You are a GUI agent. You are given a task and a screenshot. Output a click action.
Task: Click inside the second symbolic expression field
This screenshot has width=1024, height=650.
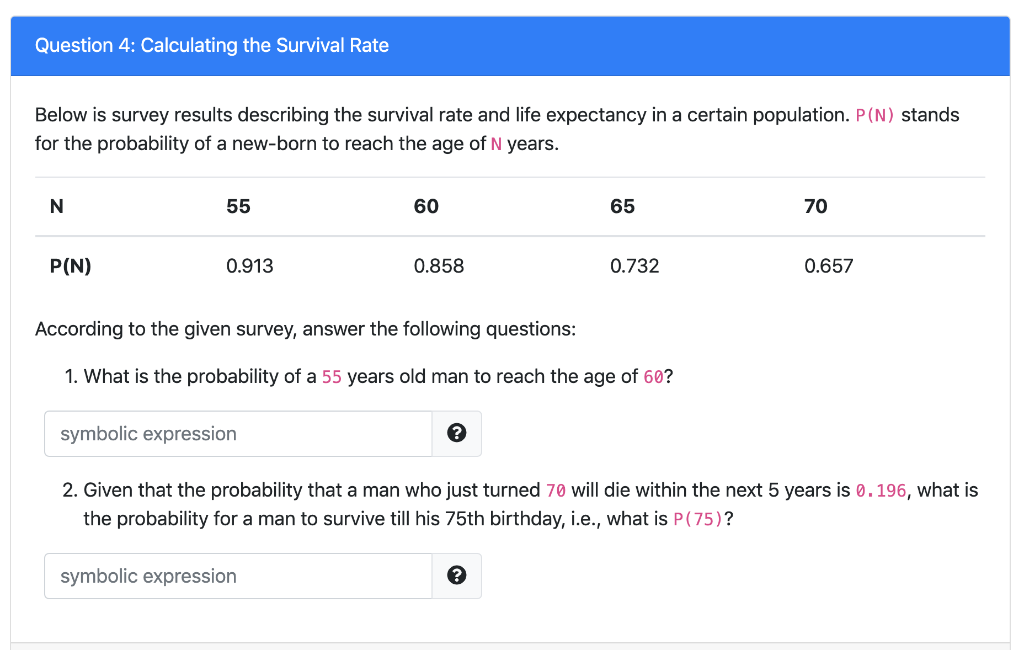click(237, 576)
